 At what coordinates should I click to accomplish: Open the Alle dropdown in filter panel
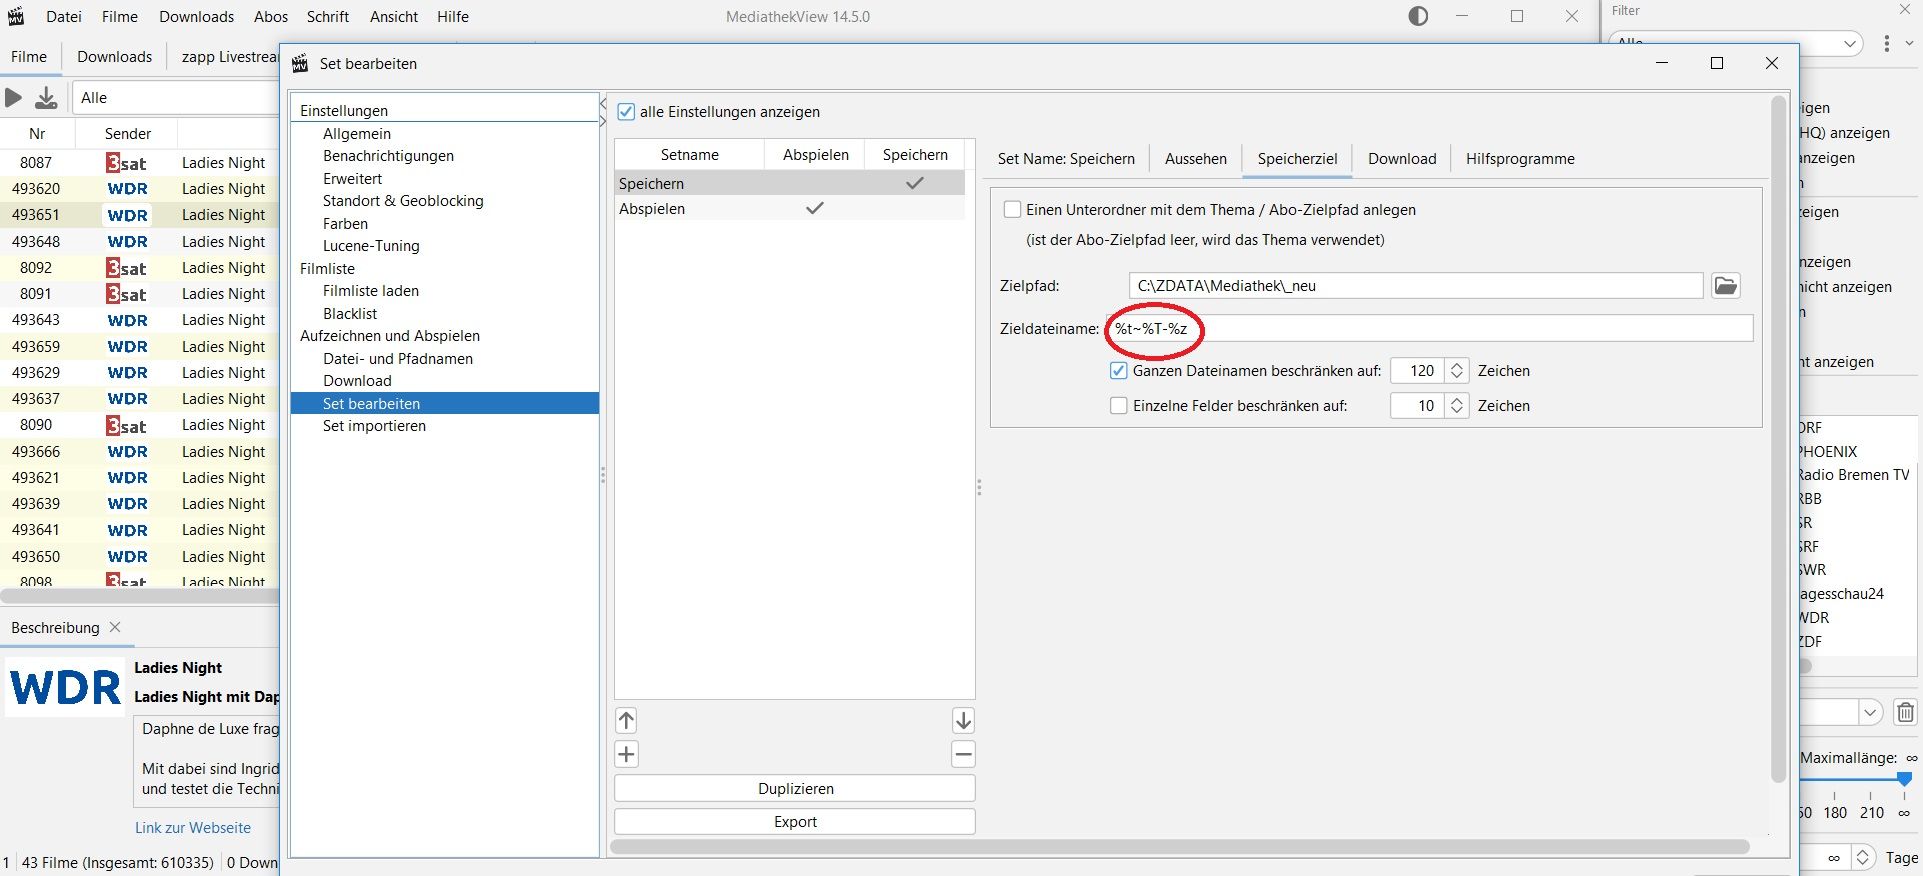(x=1850, y=43)
